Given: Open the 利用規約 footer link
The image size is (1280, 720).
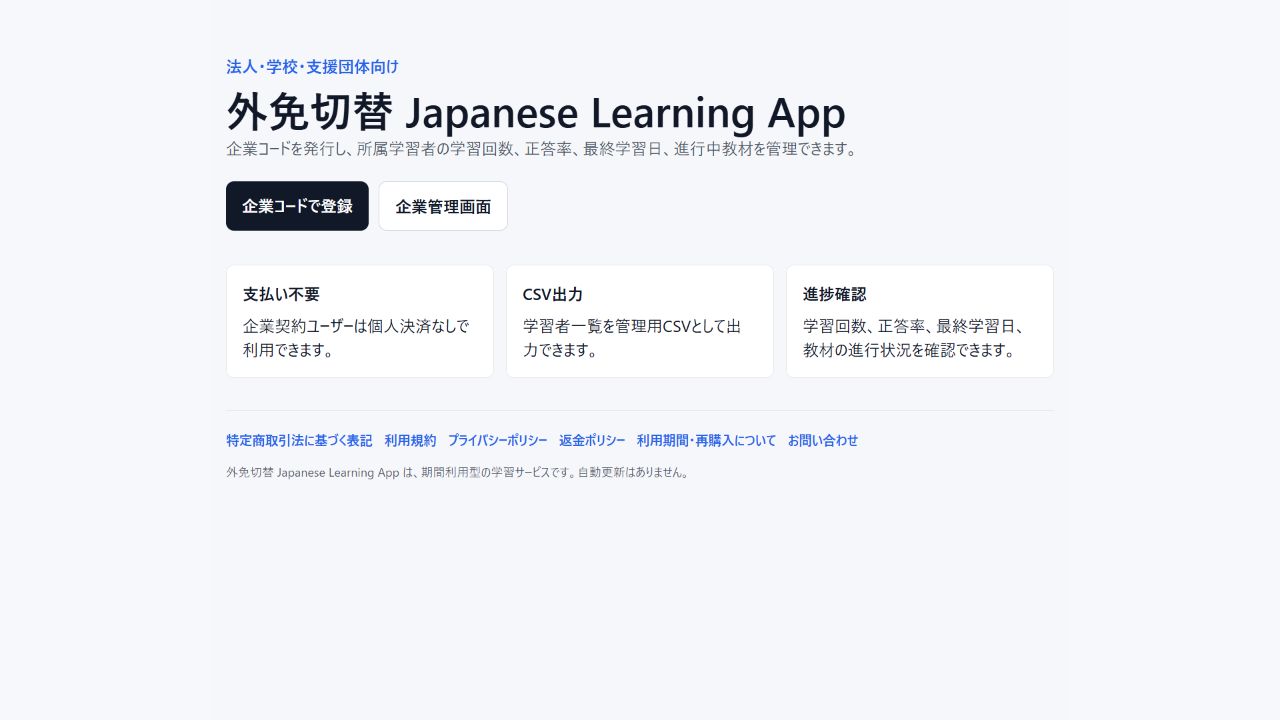Looking at the screenshot, I should (x=410, y=440).
